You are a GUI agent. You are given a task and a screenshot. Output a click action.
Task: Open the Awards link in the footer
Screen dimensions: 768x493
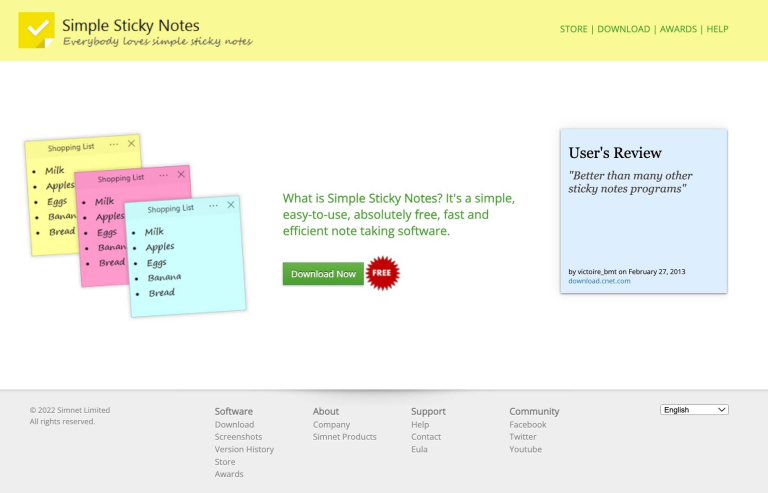pyautogui.click(x=229, y=474)
